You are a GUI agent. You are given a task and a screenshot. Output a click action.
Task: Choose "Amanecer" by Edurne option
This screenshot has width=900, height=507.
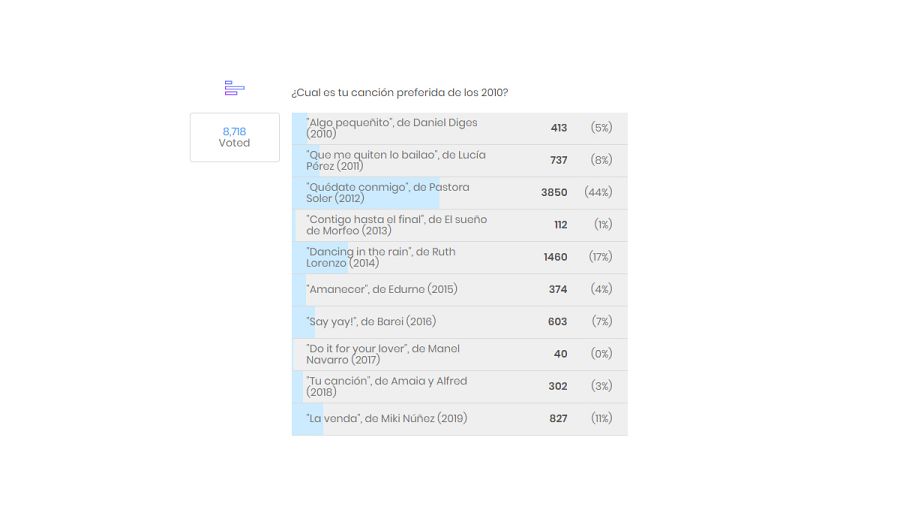tap(382, 289)
